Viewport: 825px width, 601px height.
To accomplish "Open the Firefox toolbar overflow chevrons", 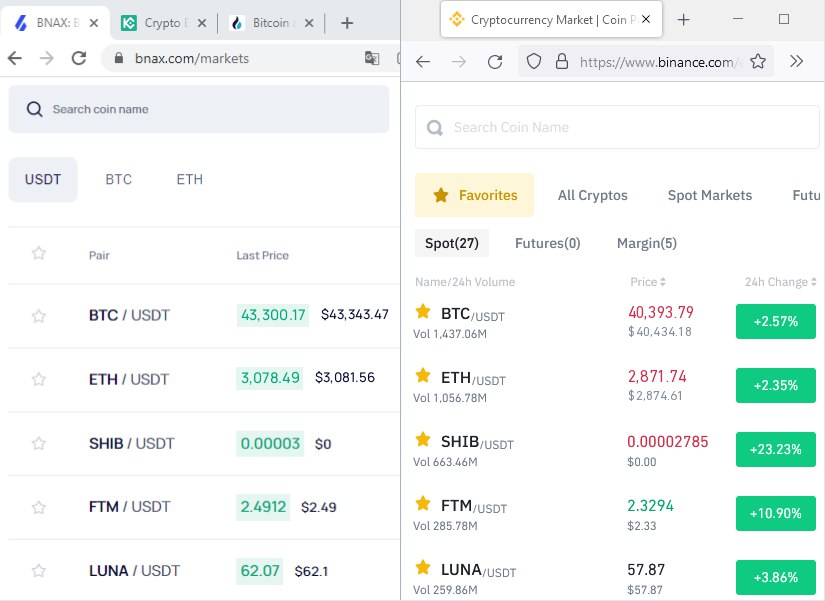I will tap(796, 61).
